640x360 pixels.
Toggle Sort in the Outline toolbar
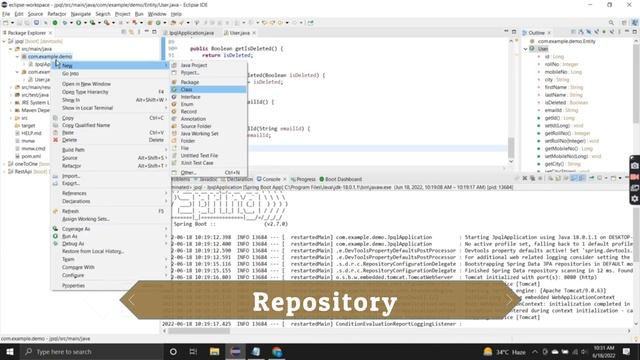tap(580, 32)
